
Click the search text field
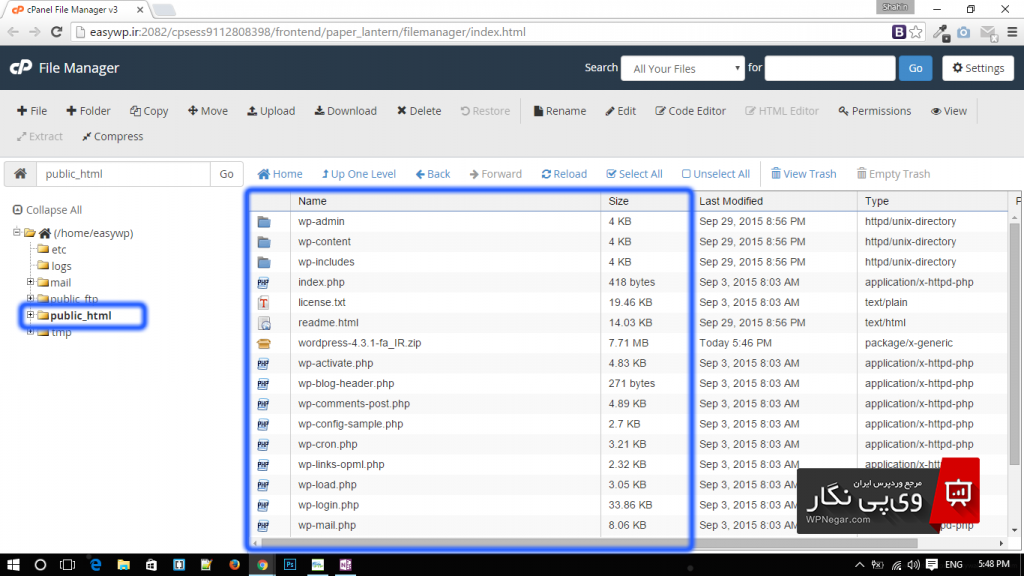[830, 68]
